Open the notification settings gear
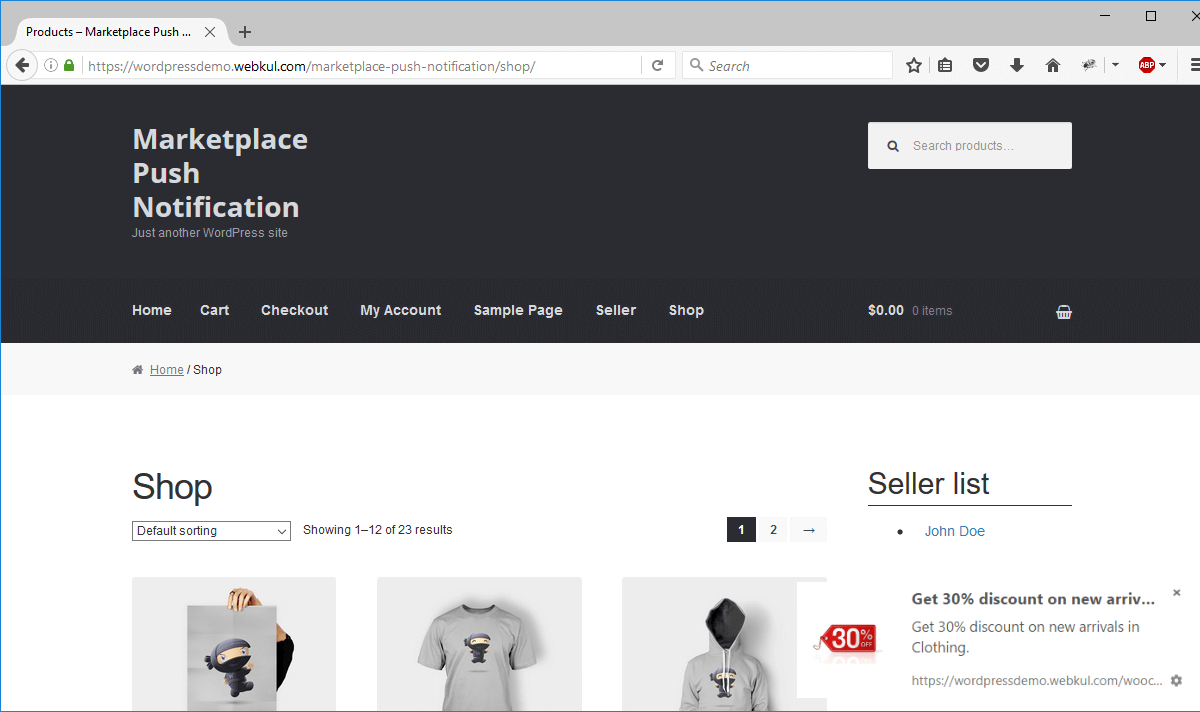 click(x=1177, y=679)
